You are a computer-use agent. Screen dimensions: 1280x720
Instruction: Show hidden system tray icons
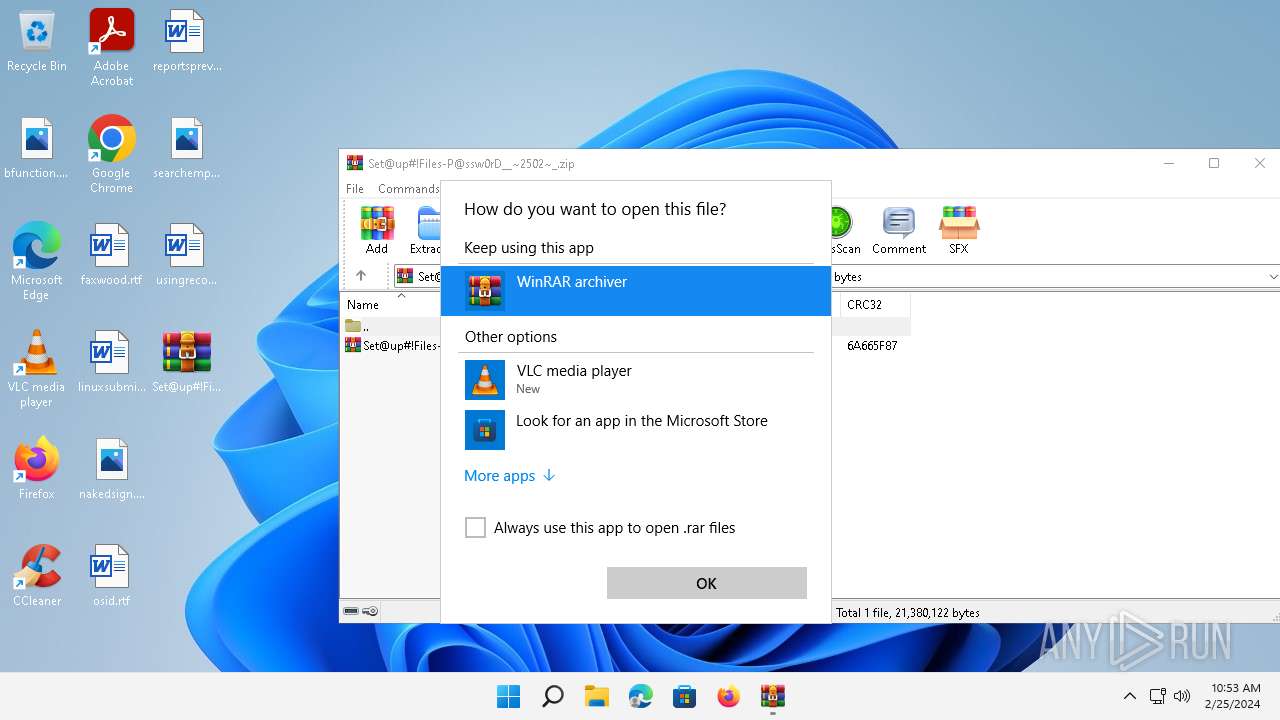(1130, 696)
